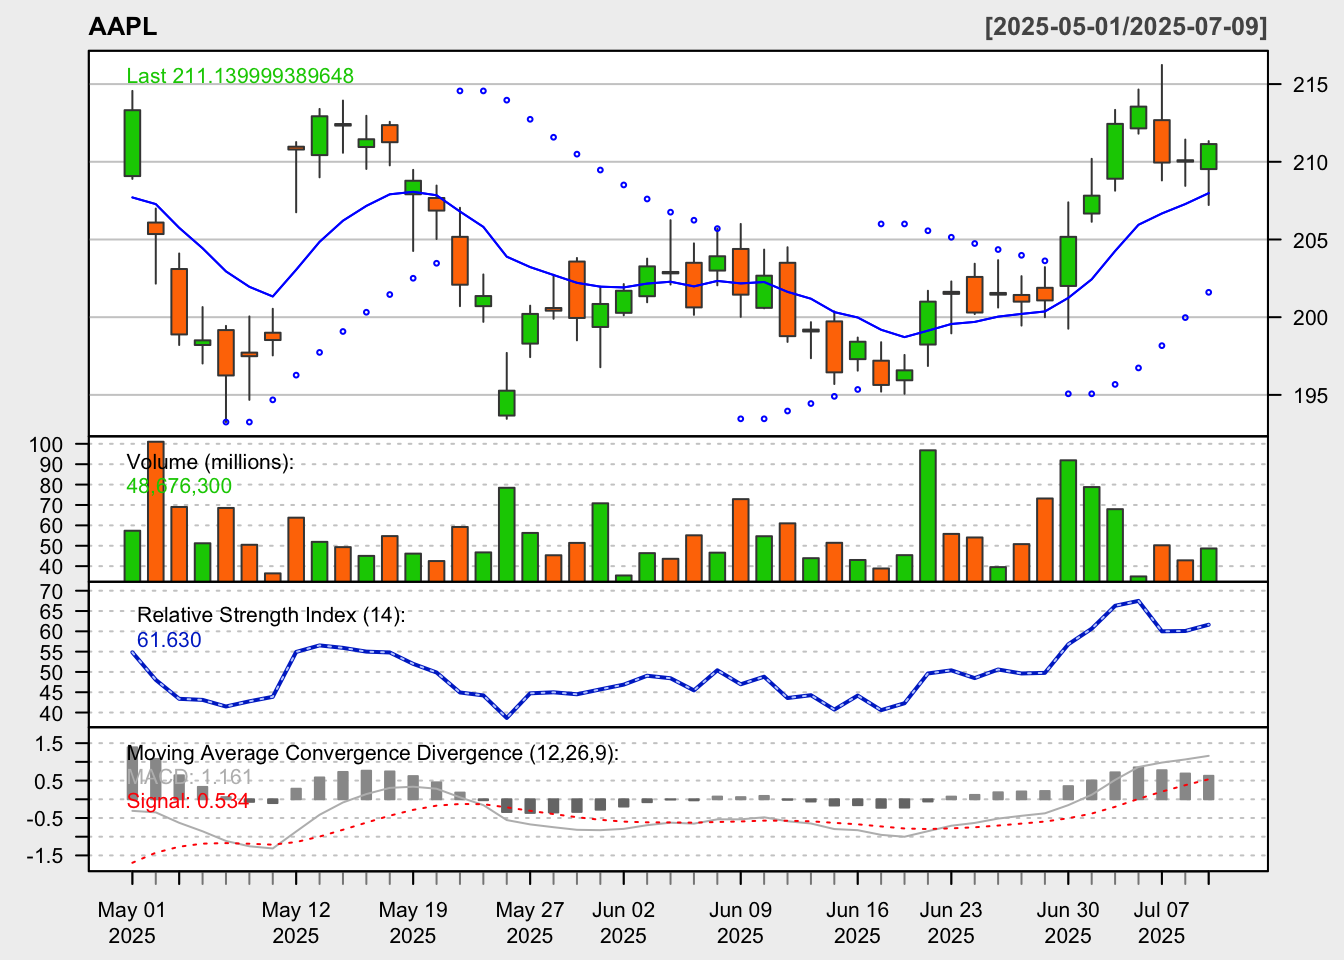Click the May 27 2025 date label
Viewport: 1344px width, 960px height.
(x=530, y=923)
